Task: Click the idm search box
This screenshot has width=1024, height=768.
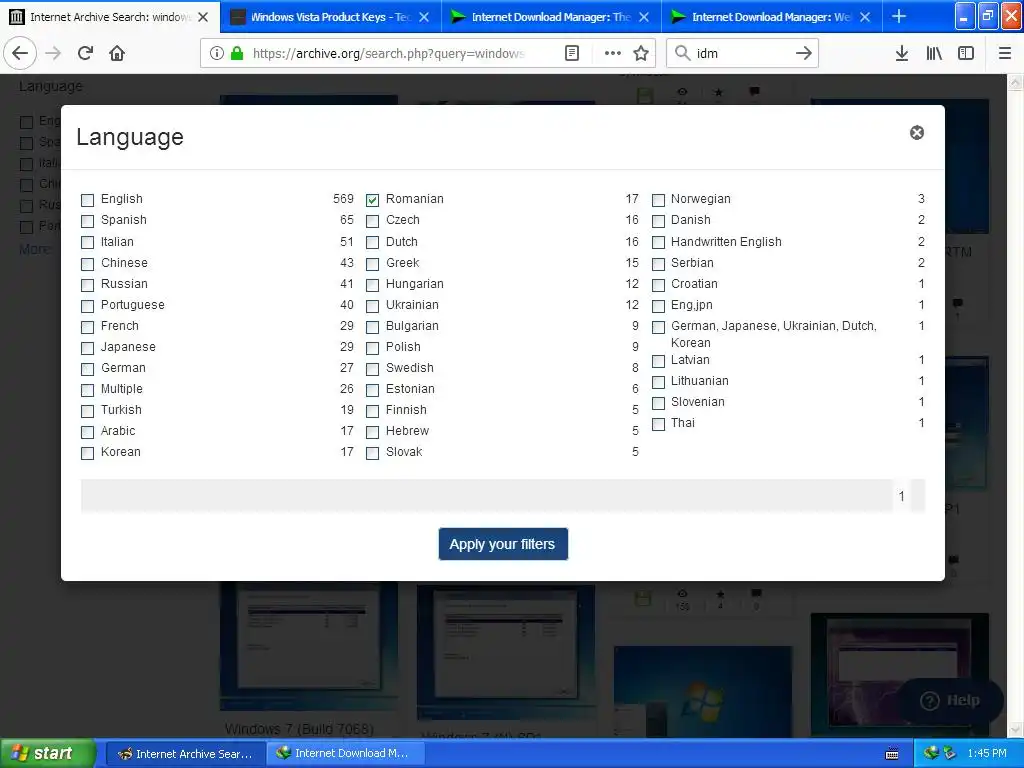Action: point(742,53)
